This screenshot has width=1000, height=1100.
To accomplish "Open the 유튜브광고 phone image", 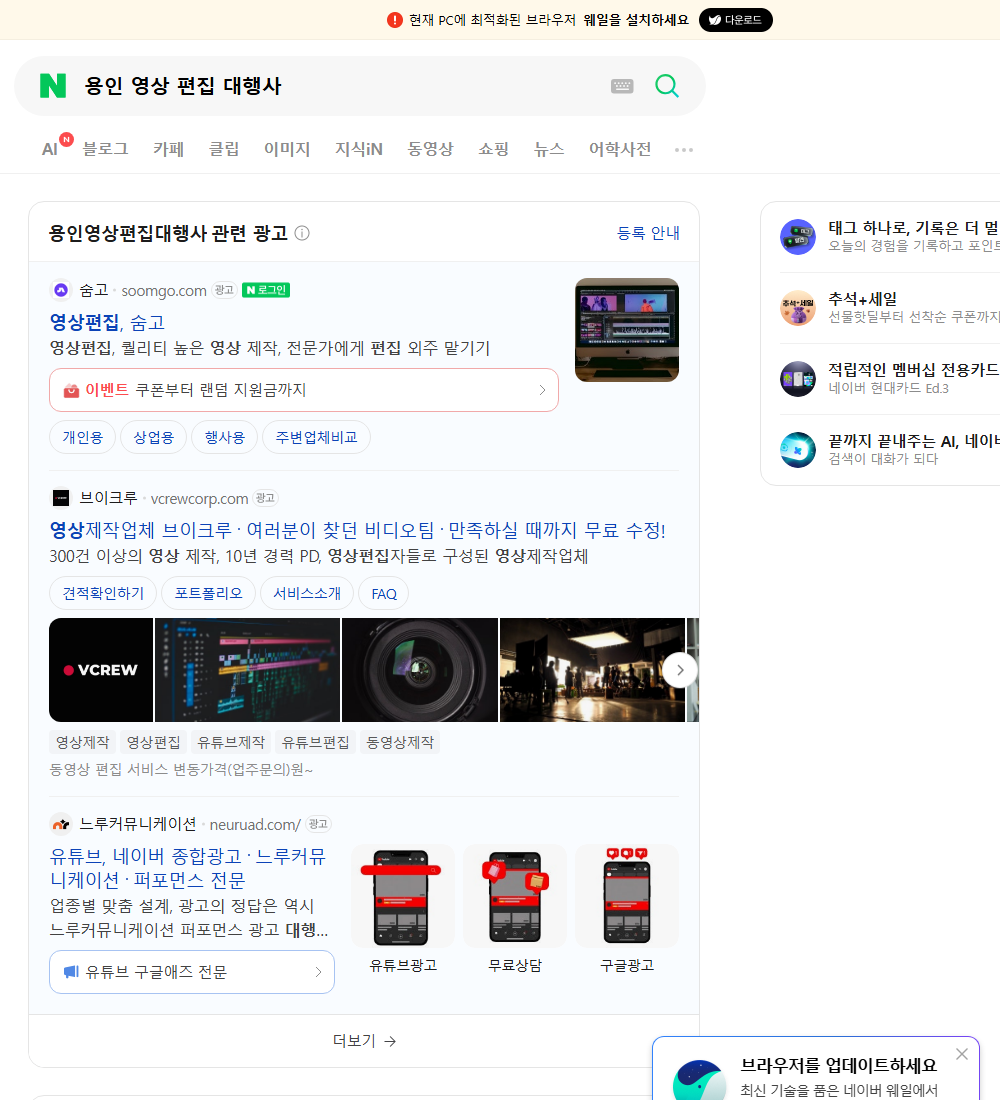I will tap(403, 897).
